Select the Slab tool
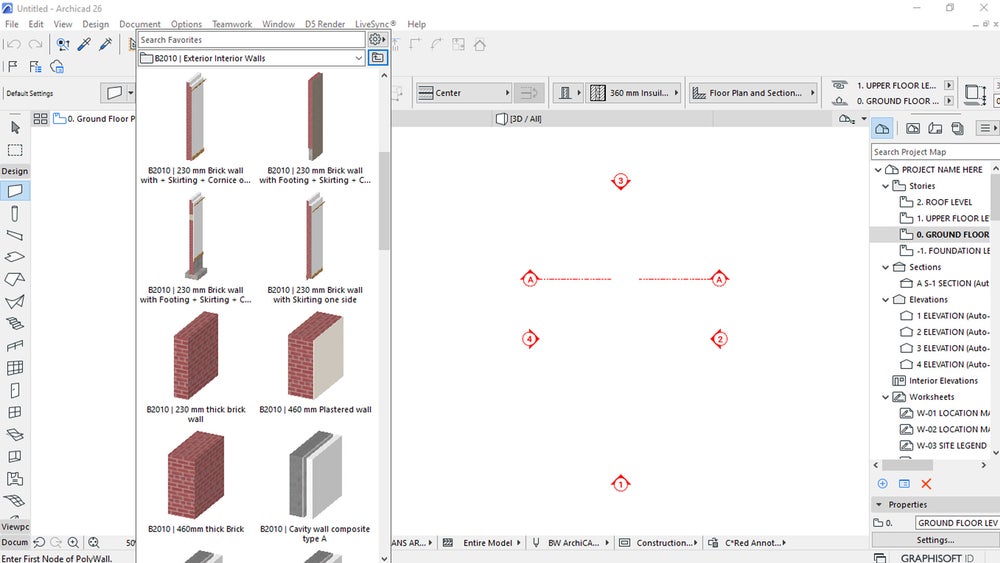1000x563 pixels. [15, 257]
